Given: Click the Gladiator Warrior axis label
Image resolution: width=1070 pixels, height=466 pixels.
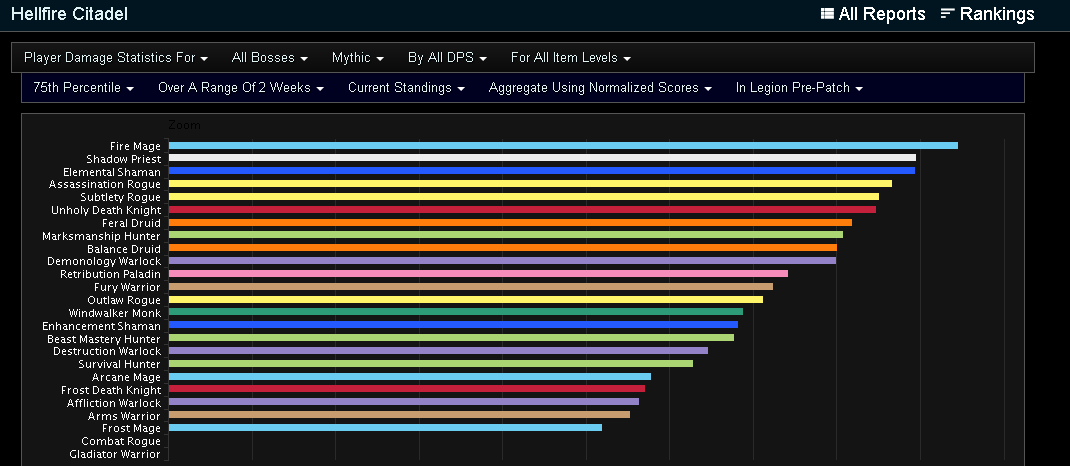Looking at the screenshot, I should [x=115, y=454].
